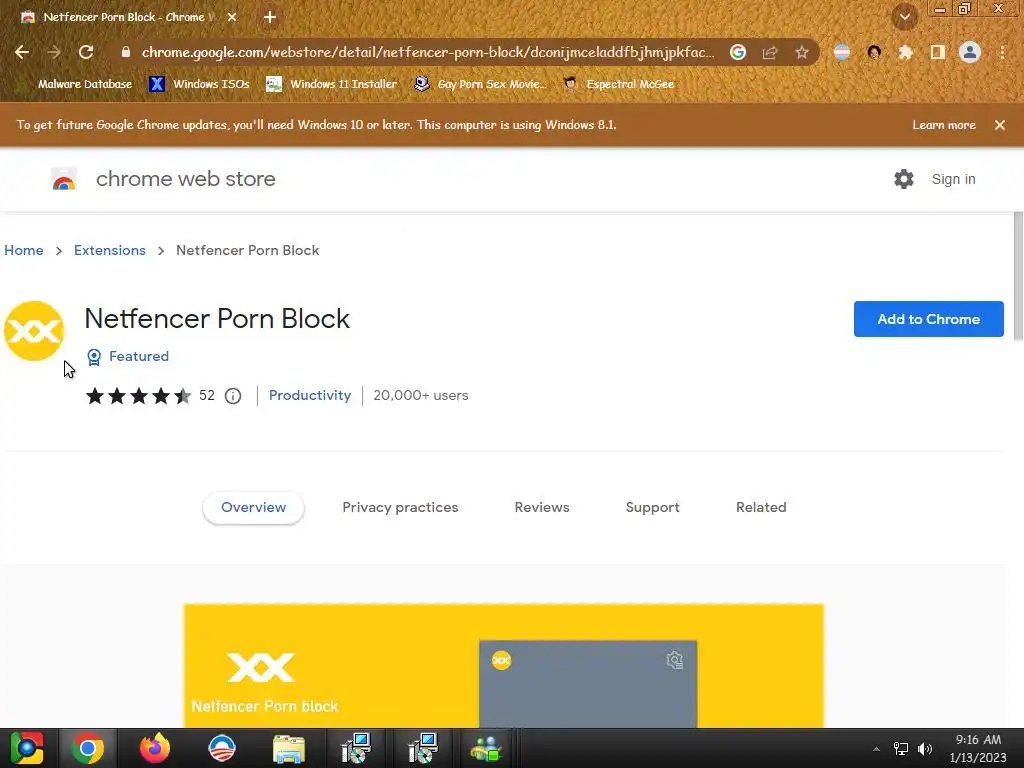Image resolution: width=1024 pixels, height=768 pixels.
Task: Open Windows ISOs bookmark
Action: [199, 84]
